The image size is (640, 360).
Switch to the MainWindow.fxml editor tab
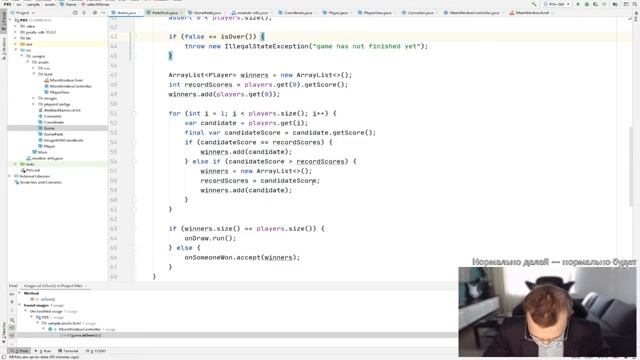[531, 13]
